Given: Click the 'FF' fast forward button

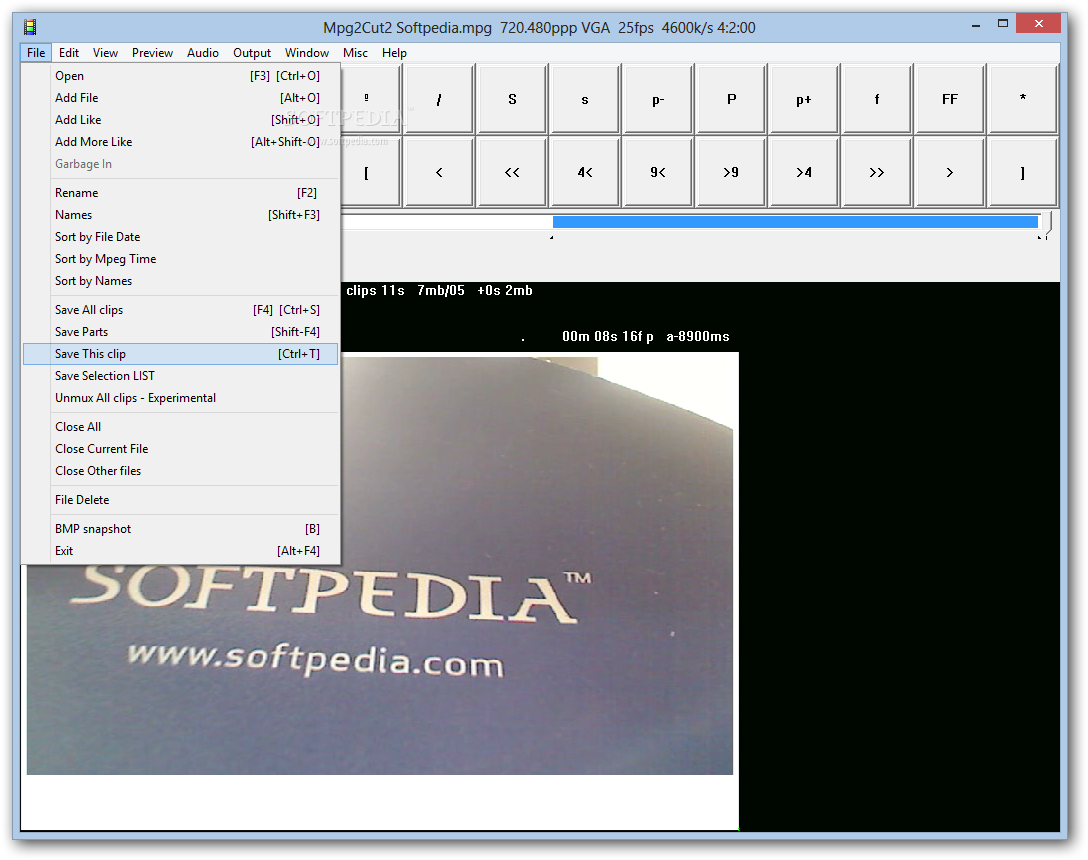Looking at the screenshot, I should (x=950, y=99).
